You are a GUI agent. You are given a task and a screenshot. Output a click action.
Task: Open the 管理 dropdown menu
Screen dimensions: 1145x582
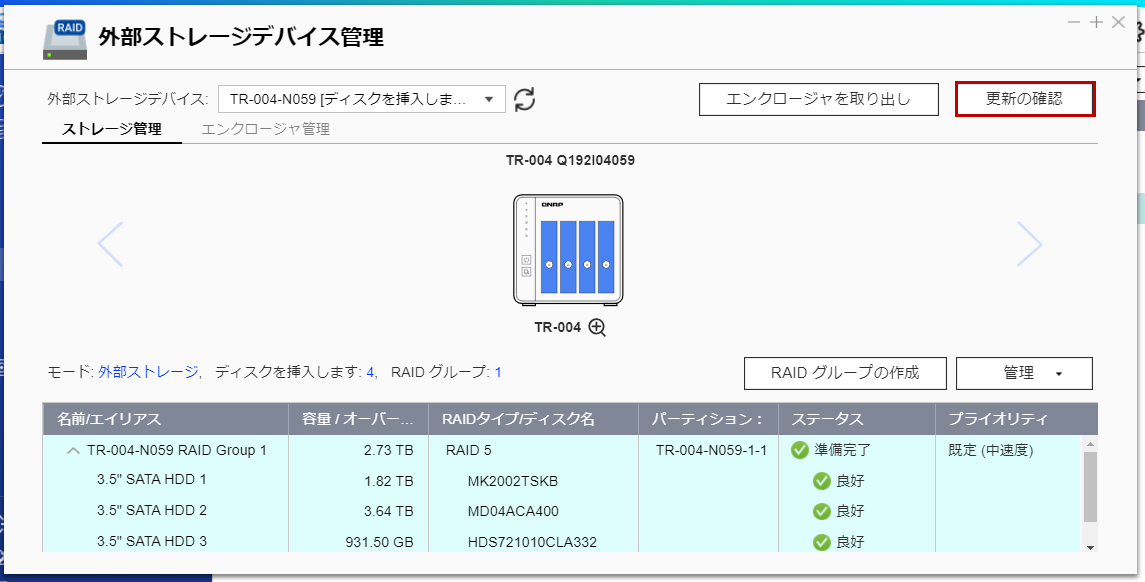click(1024, 373)
